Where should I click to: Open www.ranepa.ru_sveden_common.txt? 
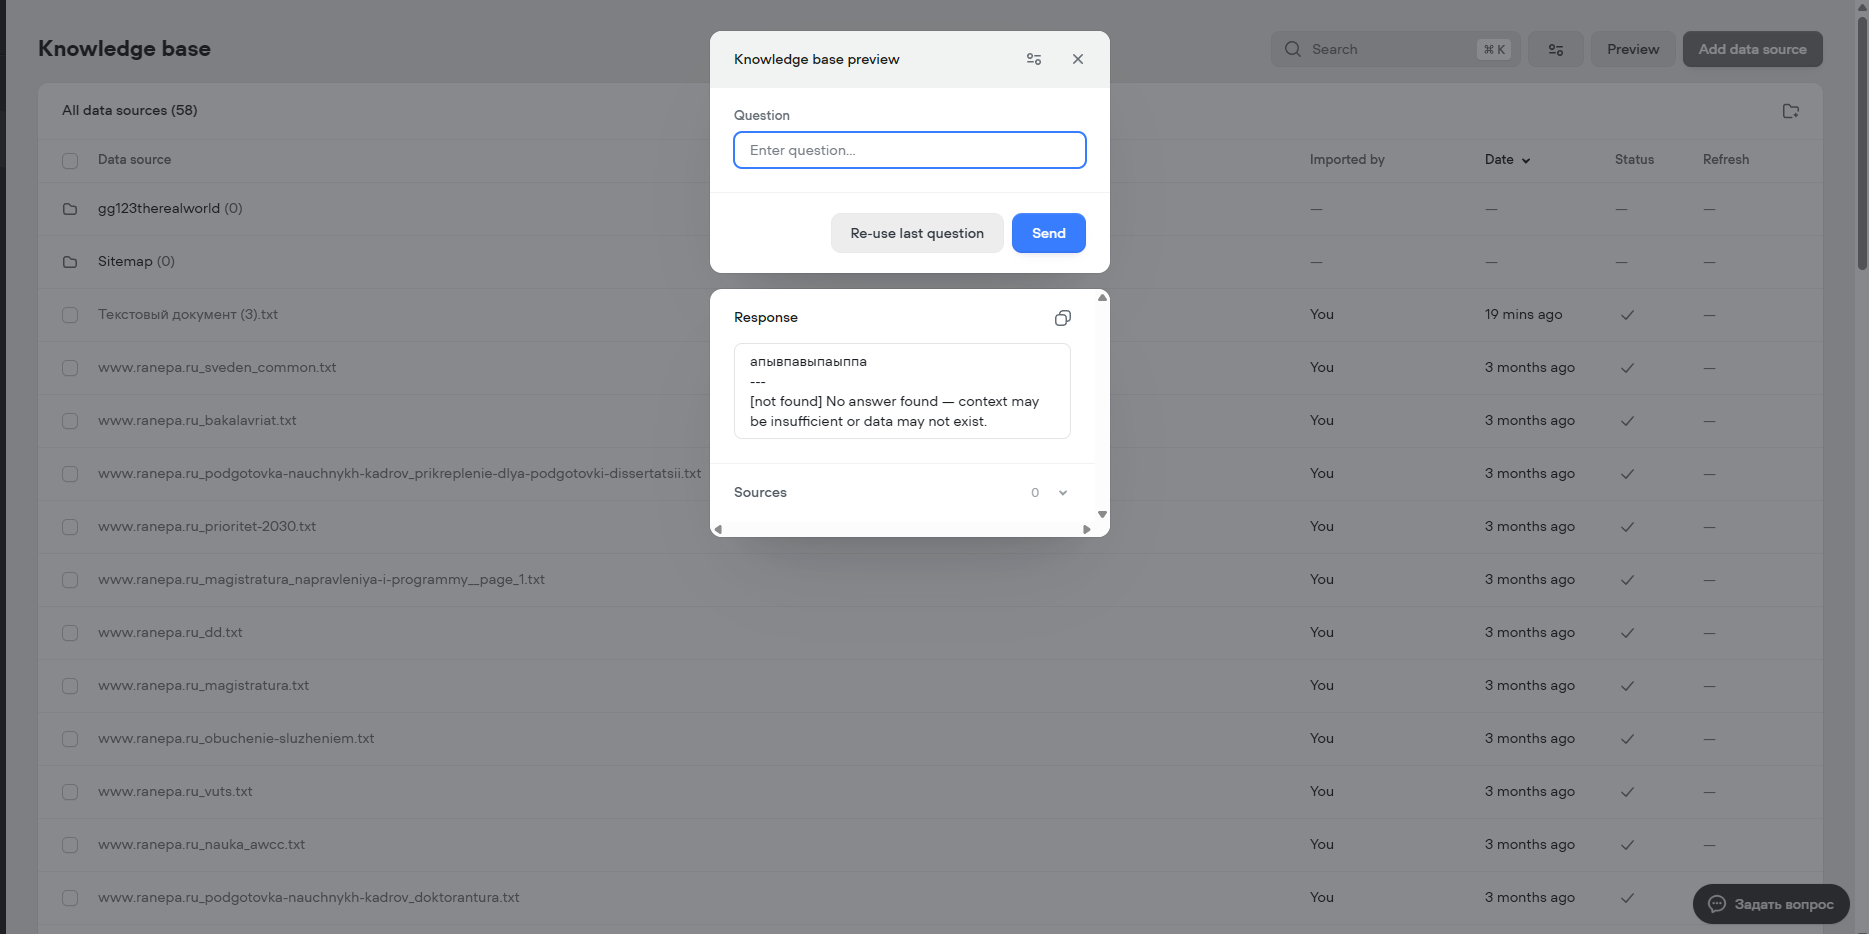(217, 367)
